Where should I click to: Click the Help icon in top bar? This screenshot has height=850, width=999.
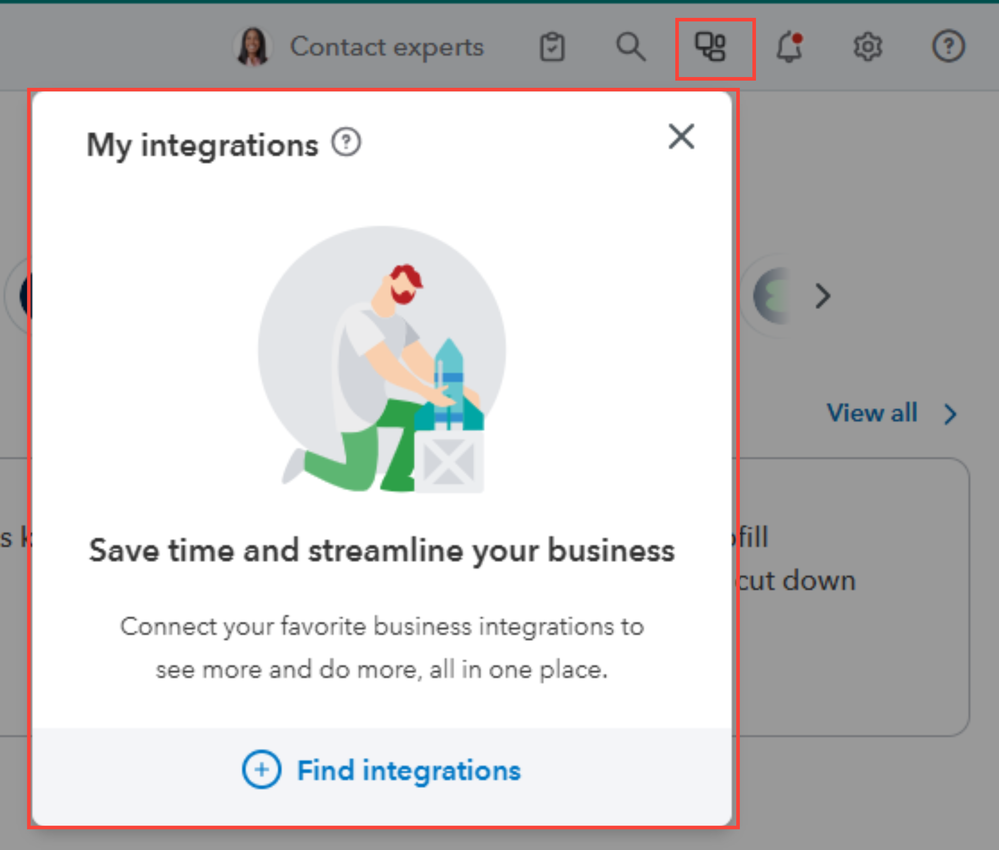[948, 47]
